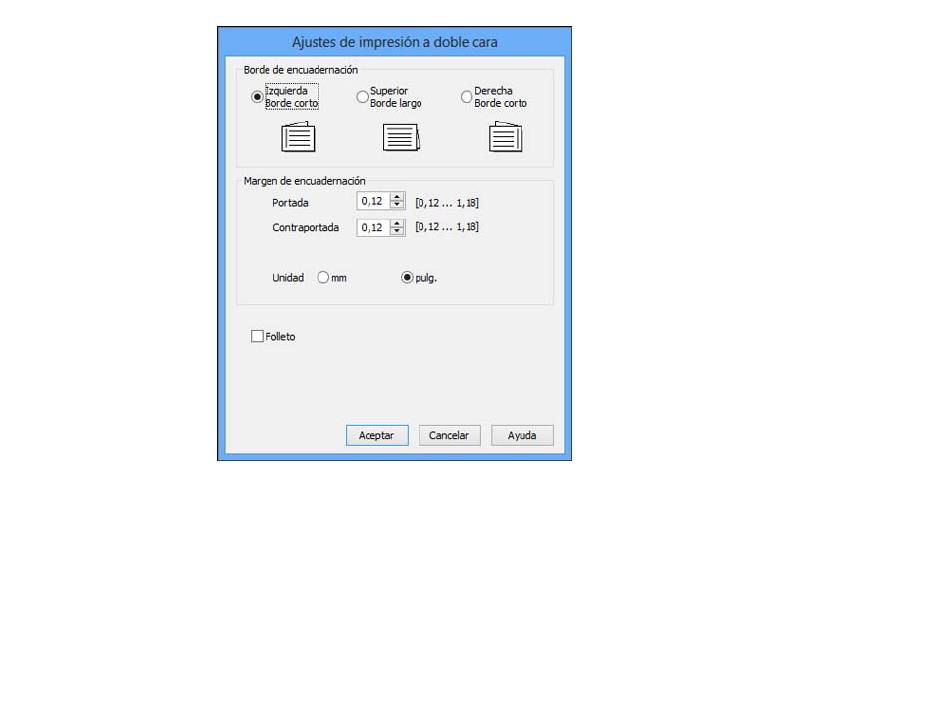
Task: Select the Izquierda Borde corto radio button
Action: tap(258, 97)
